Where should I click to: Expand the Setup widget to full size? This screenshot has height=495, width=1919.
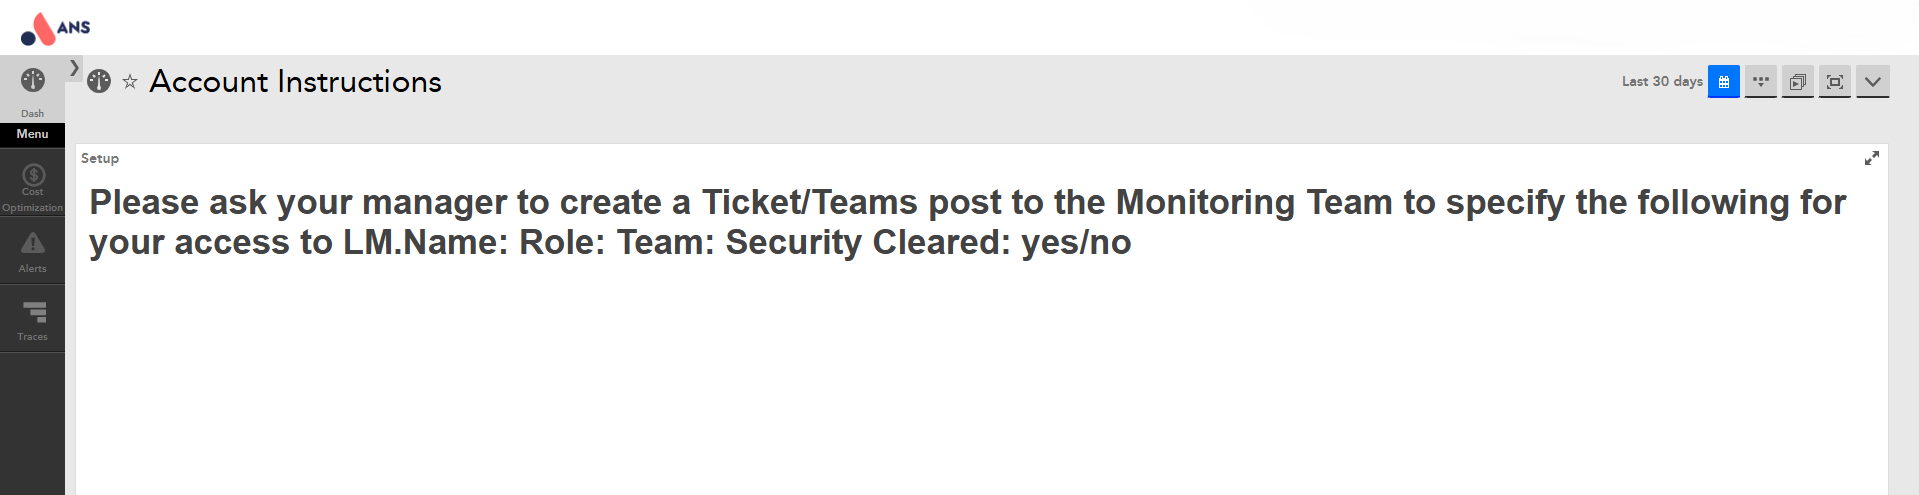[1871, 158]
